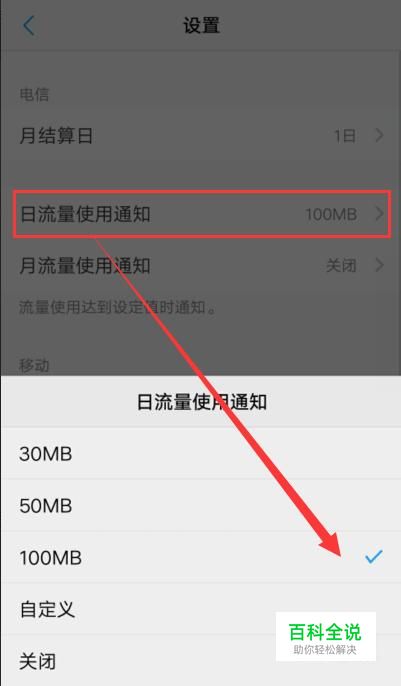Expand chevron beside 日流量使用通知 100MB
The height and width of the screenshot is (686, 401).
click(379, 214)
